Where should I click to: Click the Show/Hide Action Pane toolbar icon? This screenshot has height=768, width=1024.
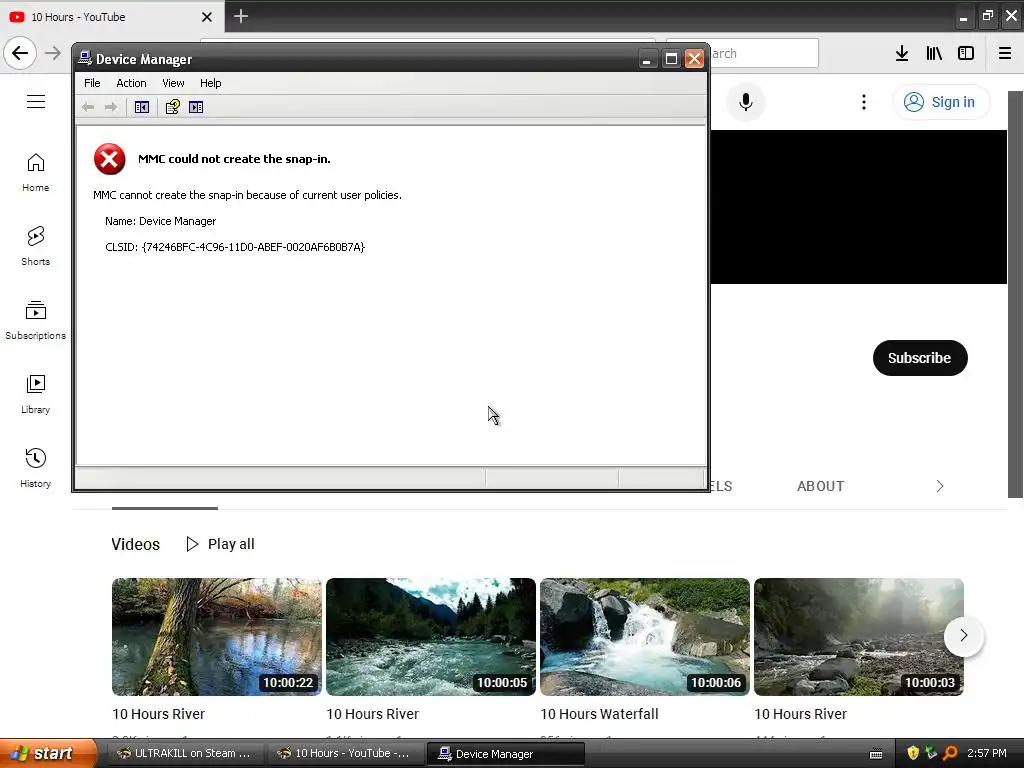coord(196,107)
